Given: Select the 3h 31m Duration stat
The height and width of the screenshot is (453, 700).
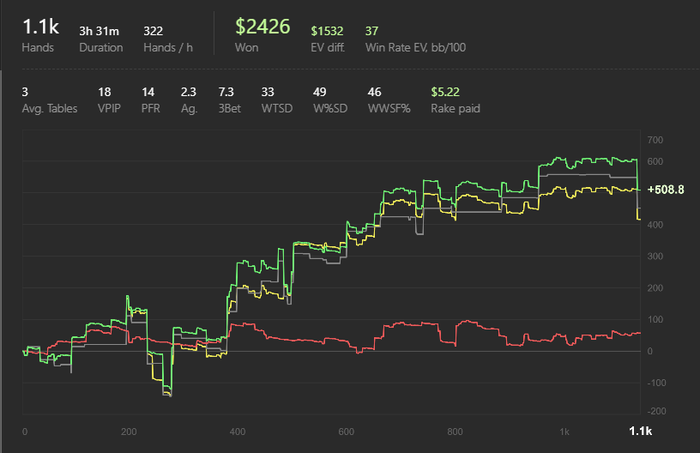Looking at the screenshot, I should tap(101, 39).
